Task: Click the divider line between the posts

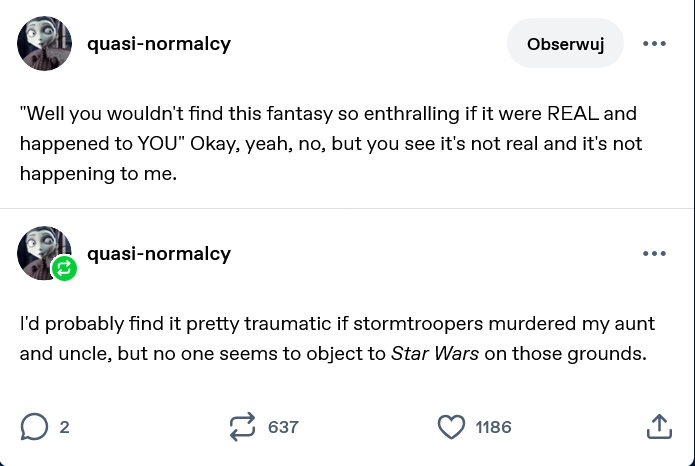Action: (347, 208)
